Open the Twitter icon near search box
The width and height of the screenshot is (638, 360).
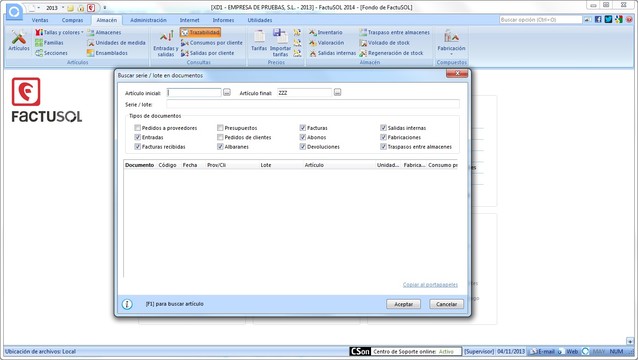point(608,19)
